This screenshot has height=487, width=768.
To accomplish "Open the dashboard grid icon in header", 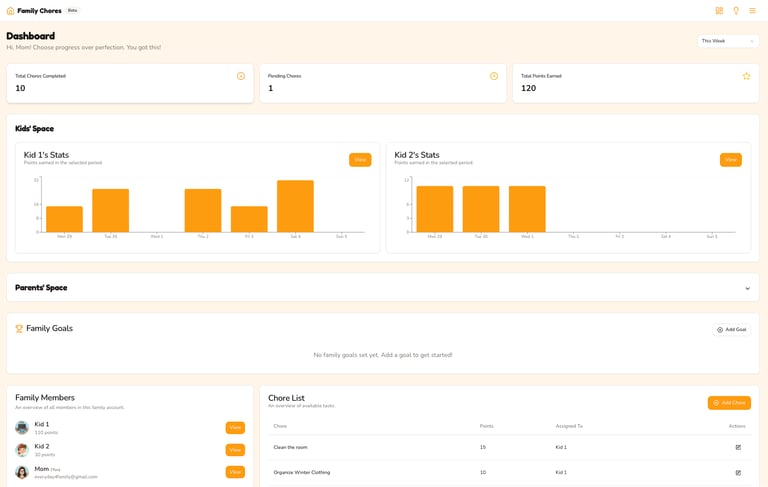I will point(719,11).
